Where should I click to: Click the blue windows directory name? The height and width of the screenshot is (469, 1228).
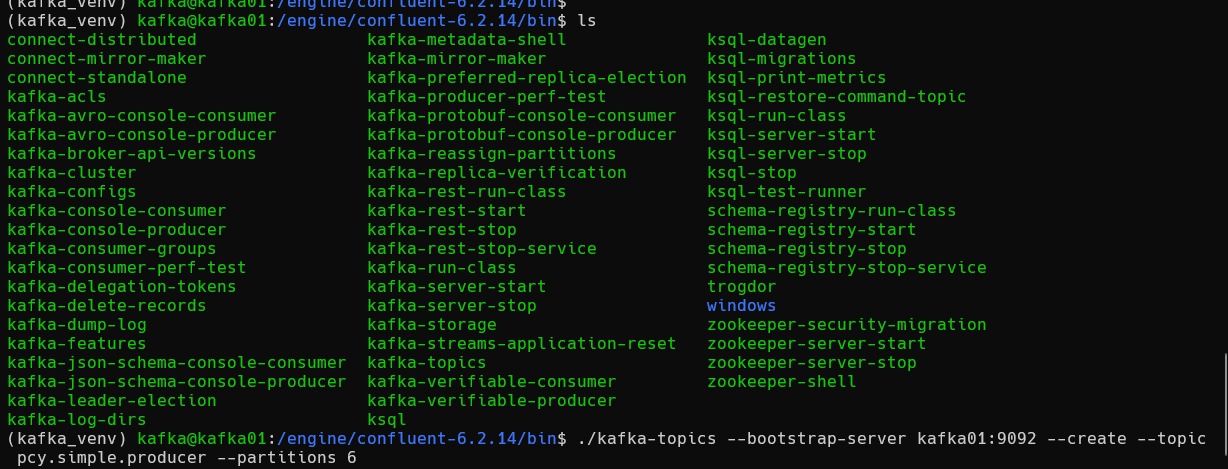[x=741, y=306]
